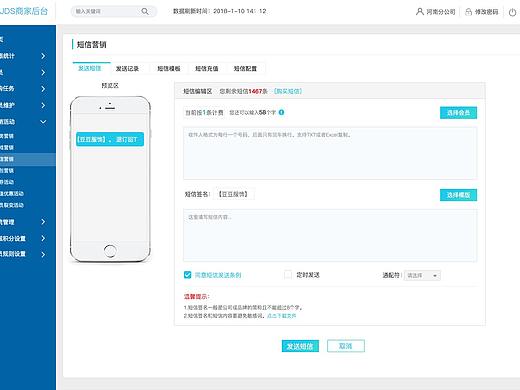Expand the sidebar item ending in 任务

pos(43,89)
